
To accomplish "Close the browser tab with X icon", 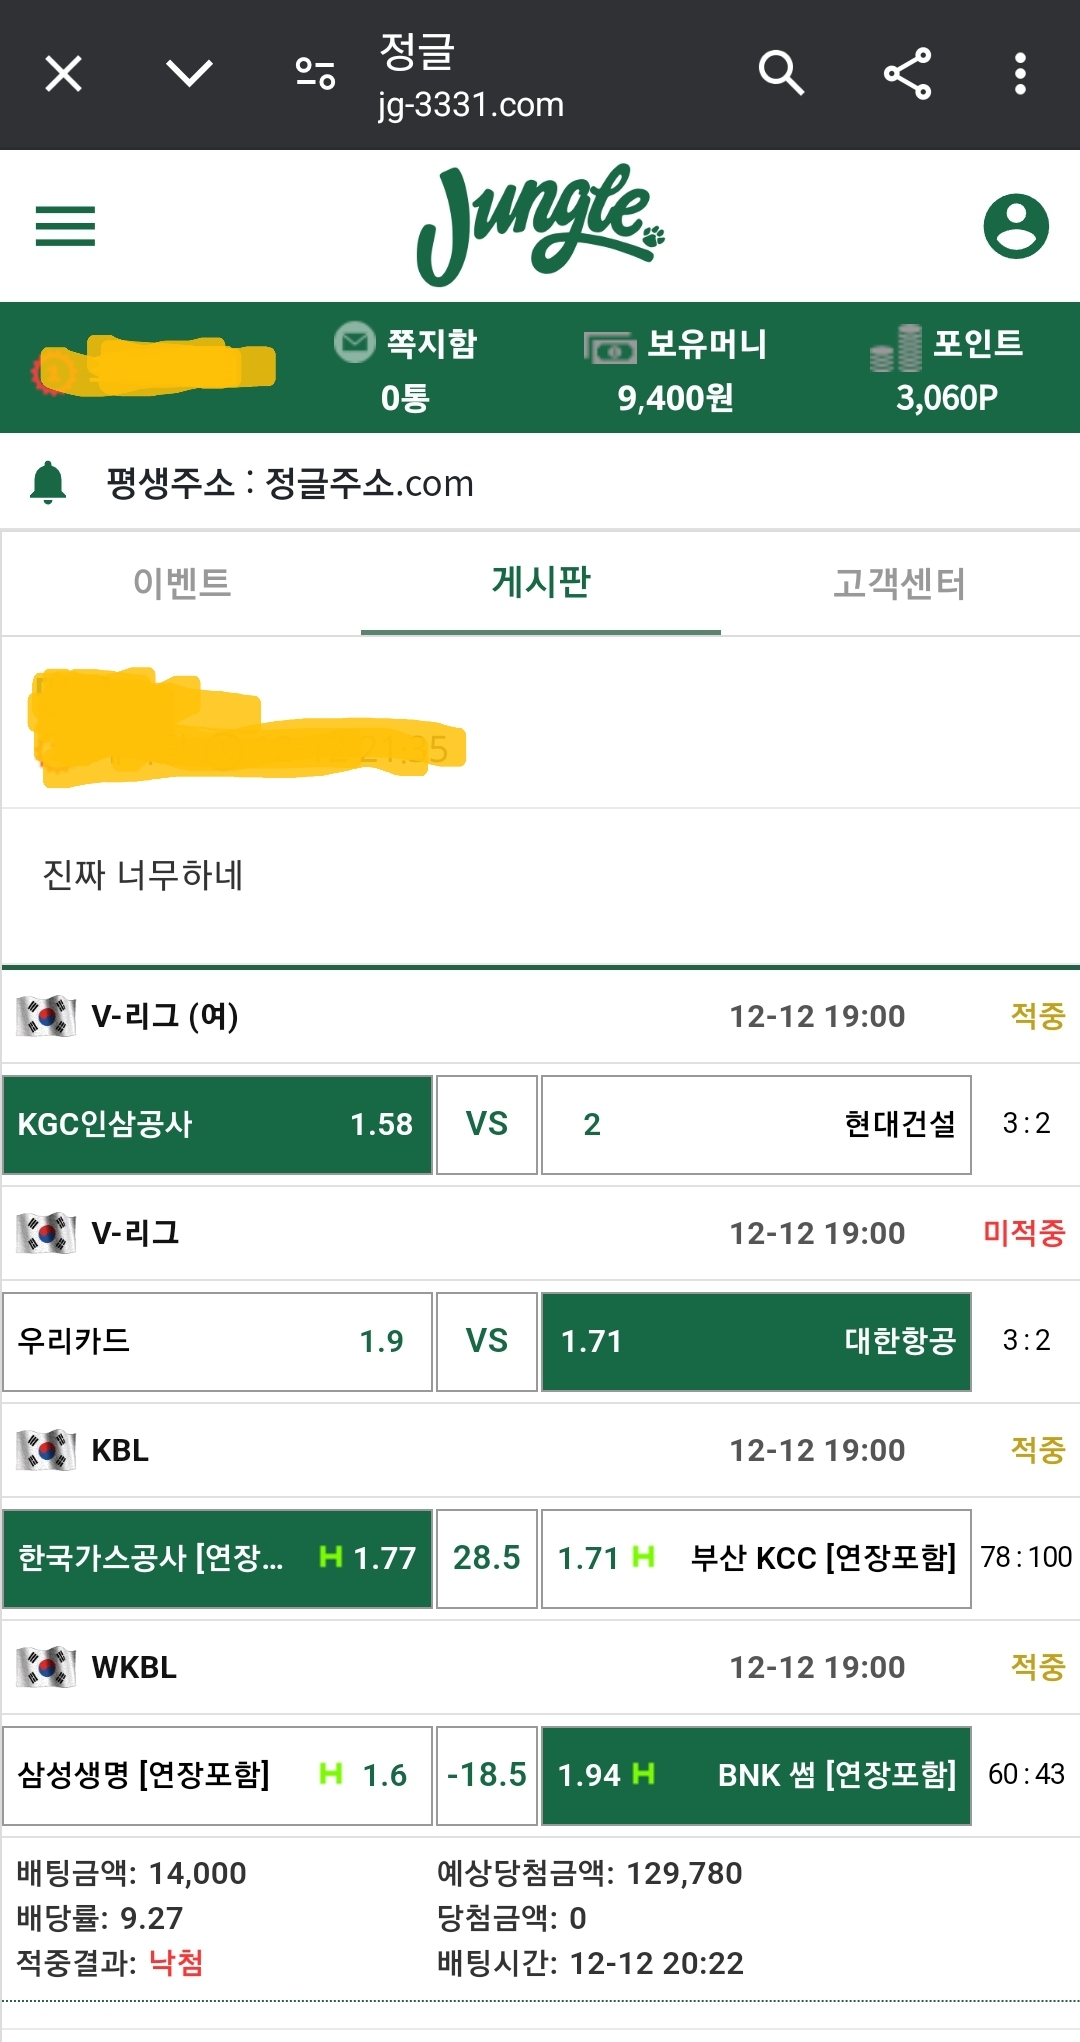I will (x=64, y=74).
